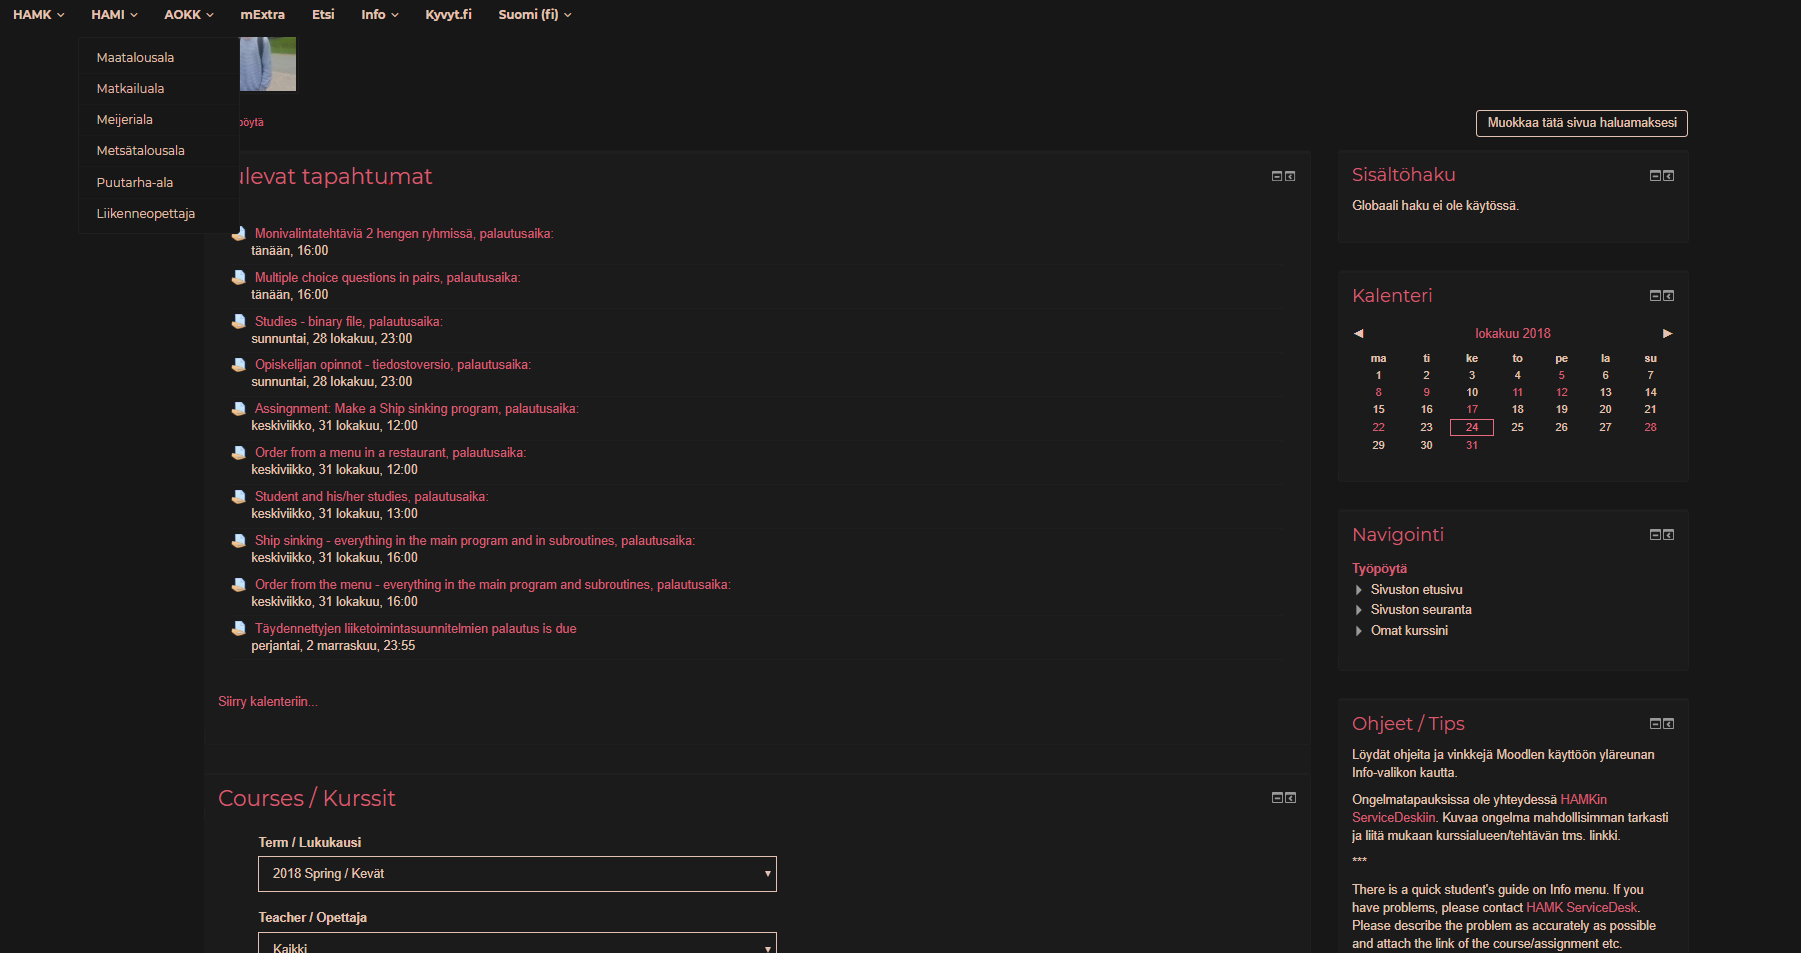
Task: Dock the Courses / Kurssit block
Action: coord(1290,798)
